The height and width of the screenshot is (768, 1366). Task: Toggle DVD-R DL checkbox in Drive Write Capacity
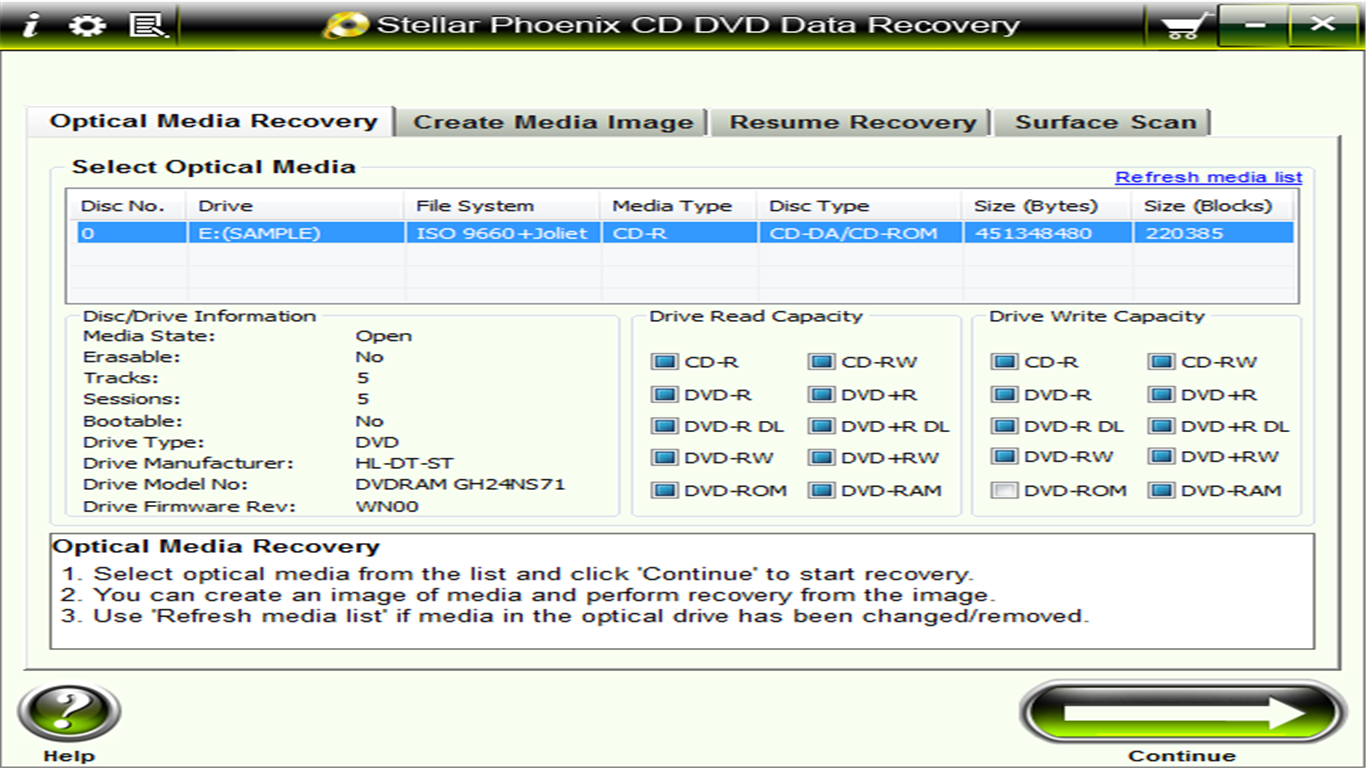[x=1004, y=426]
